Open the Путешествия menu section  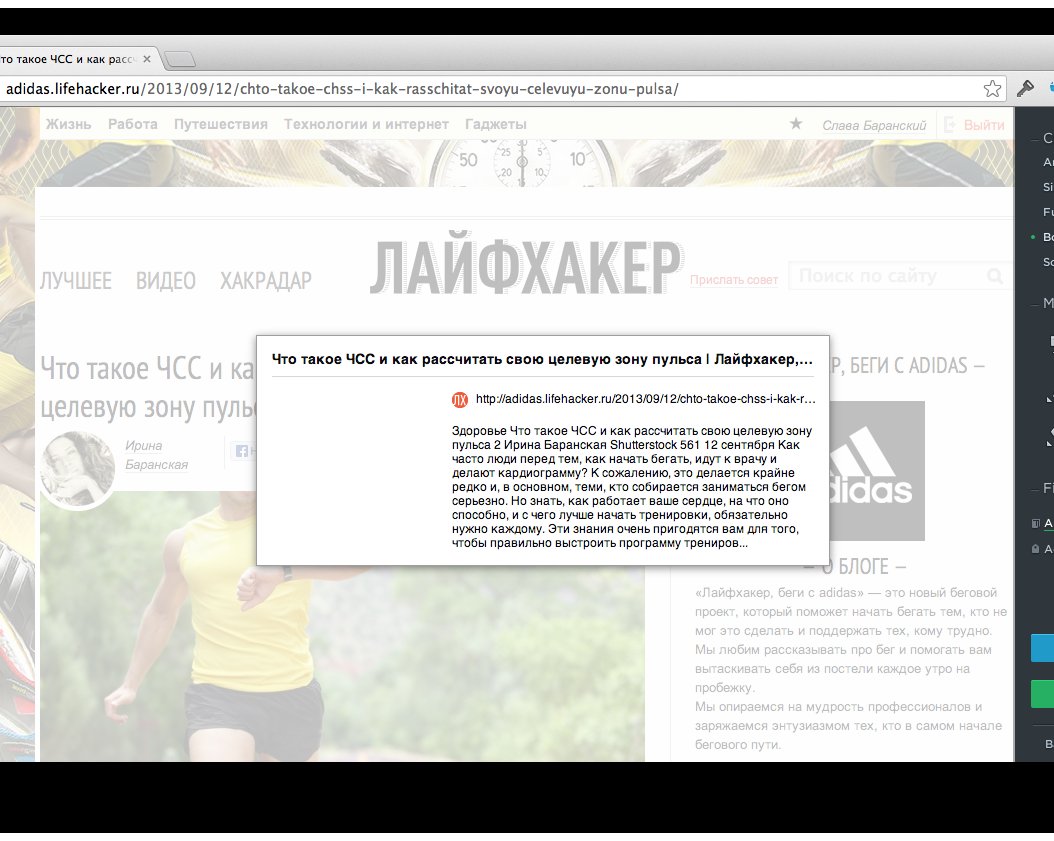coord(220,124)
